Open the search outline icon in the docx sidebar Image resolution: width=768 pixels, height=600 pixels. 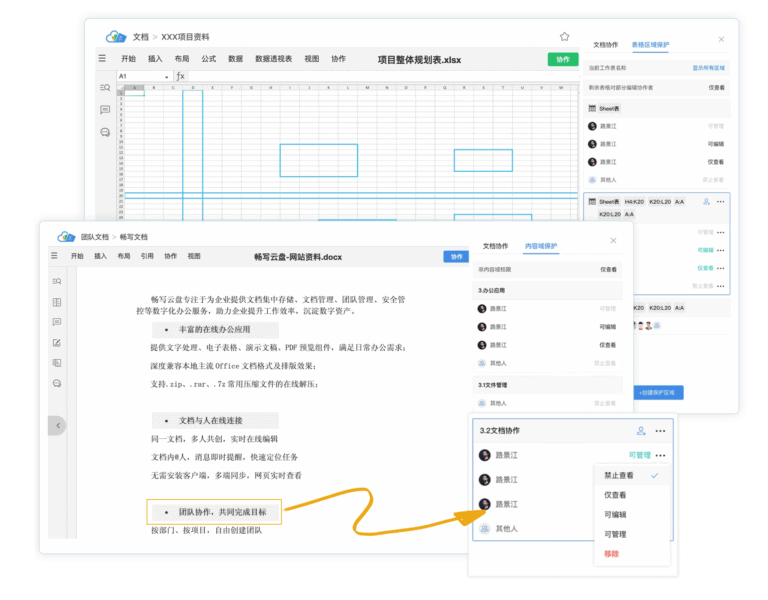57,281
